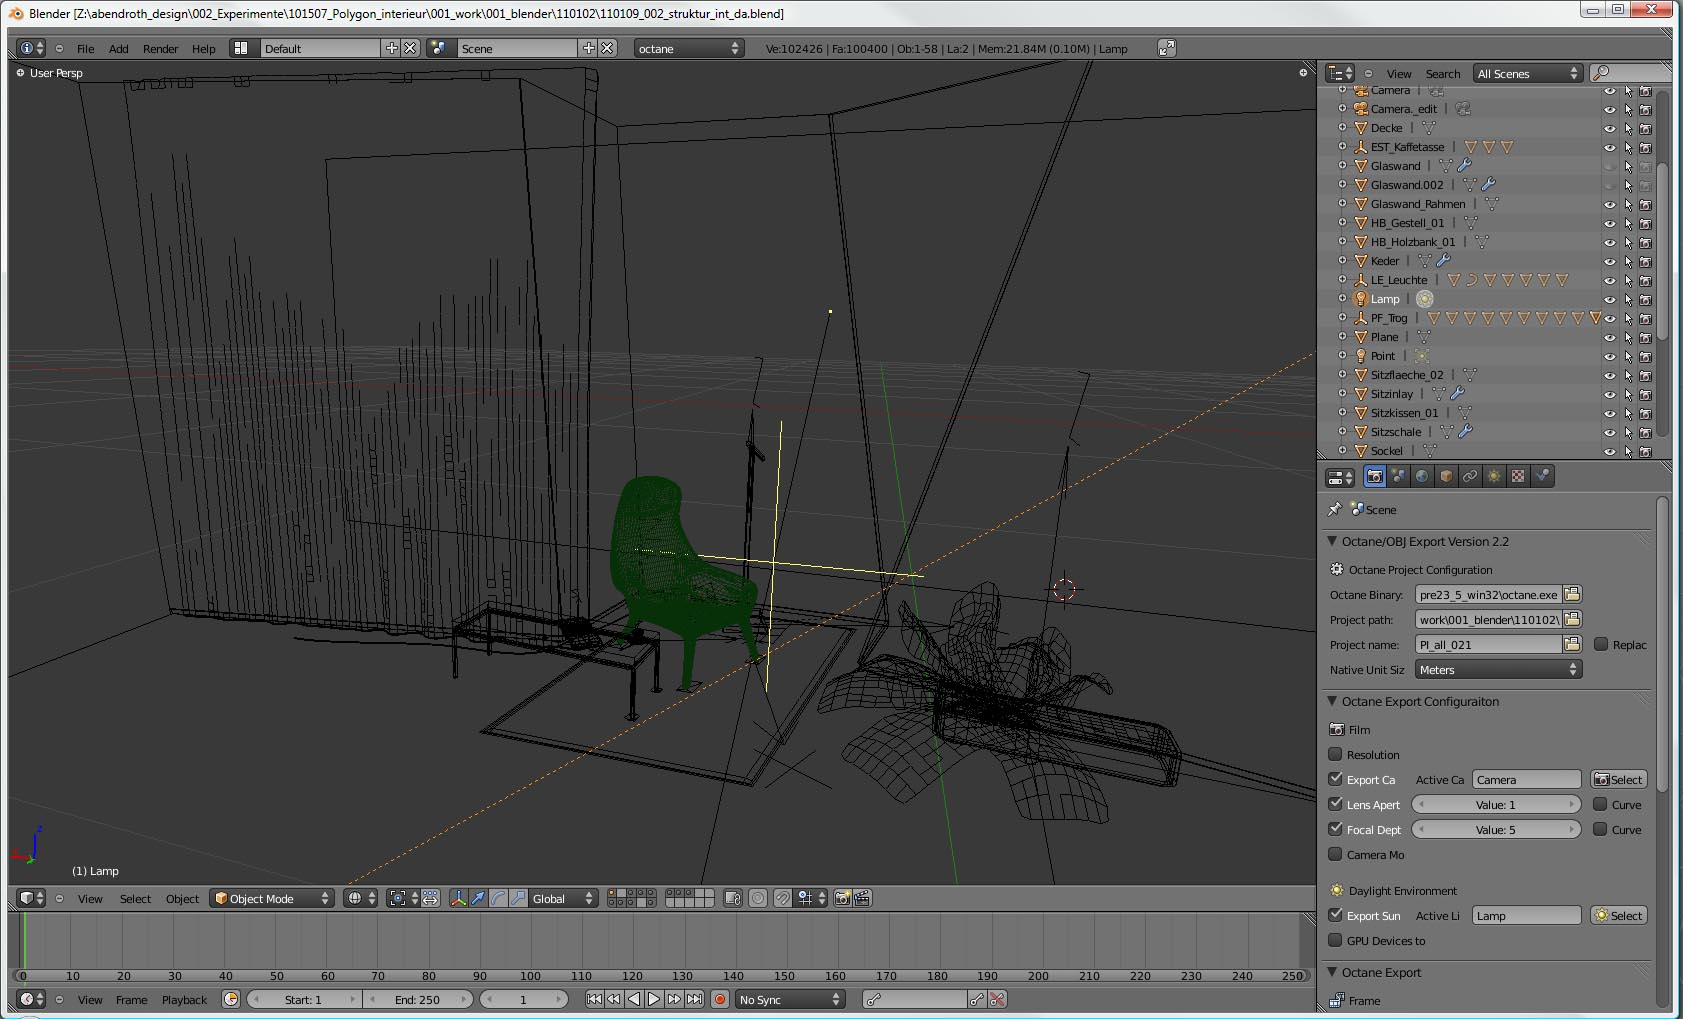Image resolution: width=1683 pixels, height=1019 pixels.
Task: Select the rotate manipulator arc icon
Action: [x=498, y=898]
